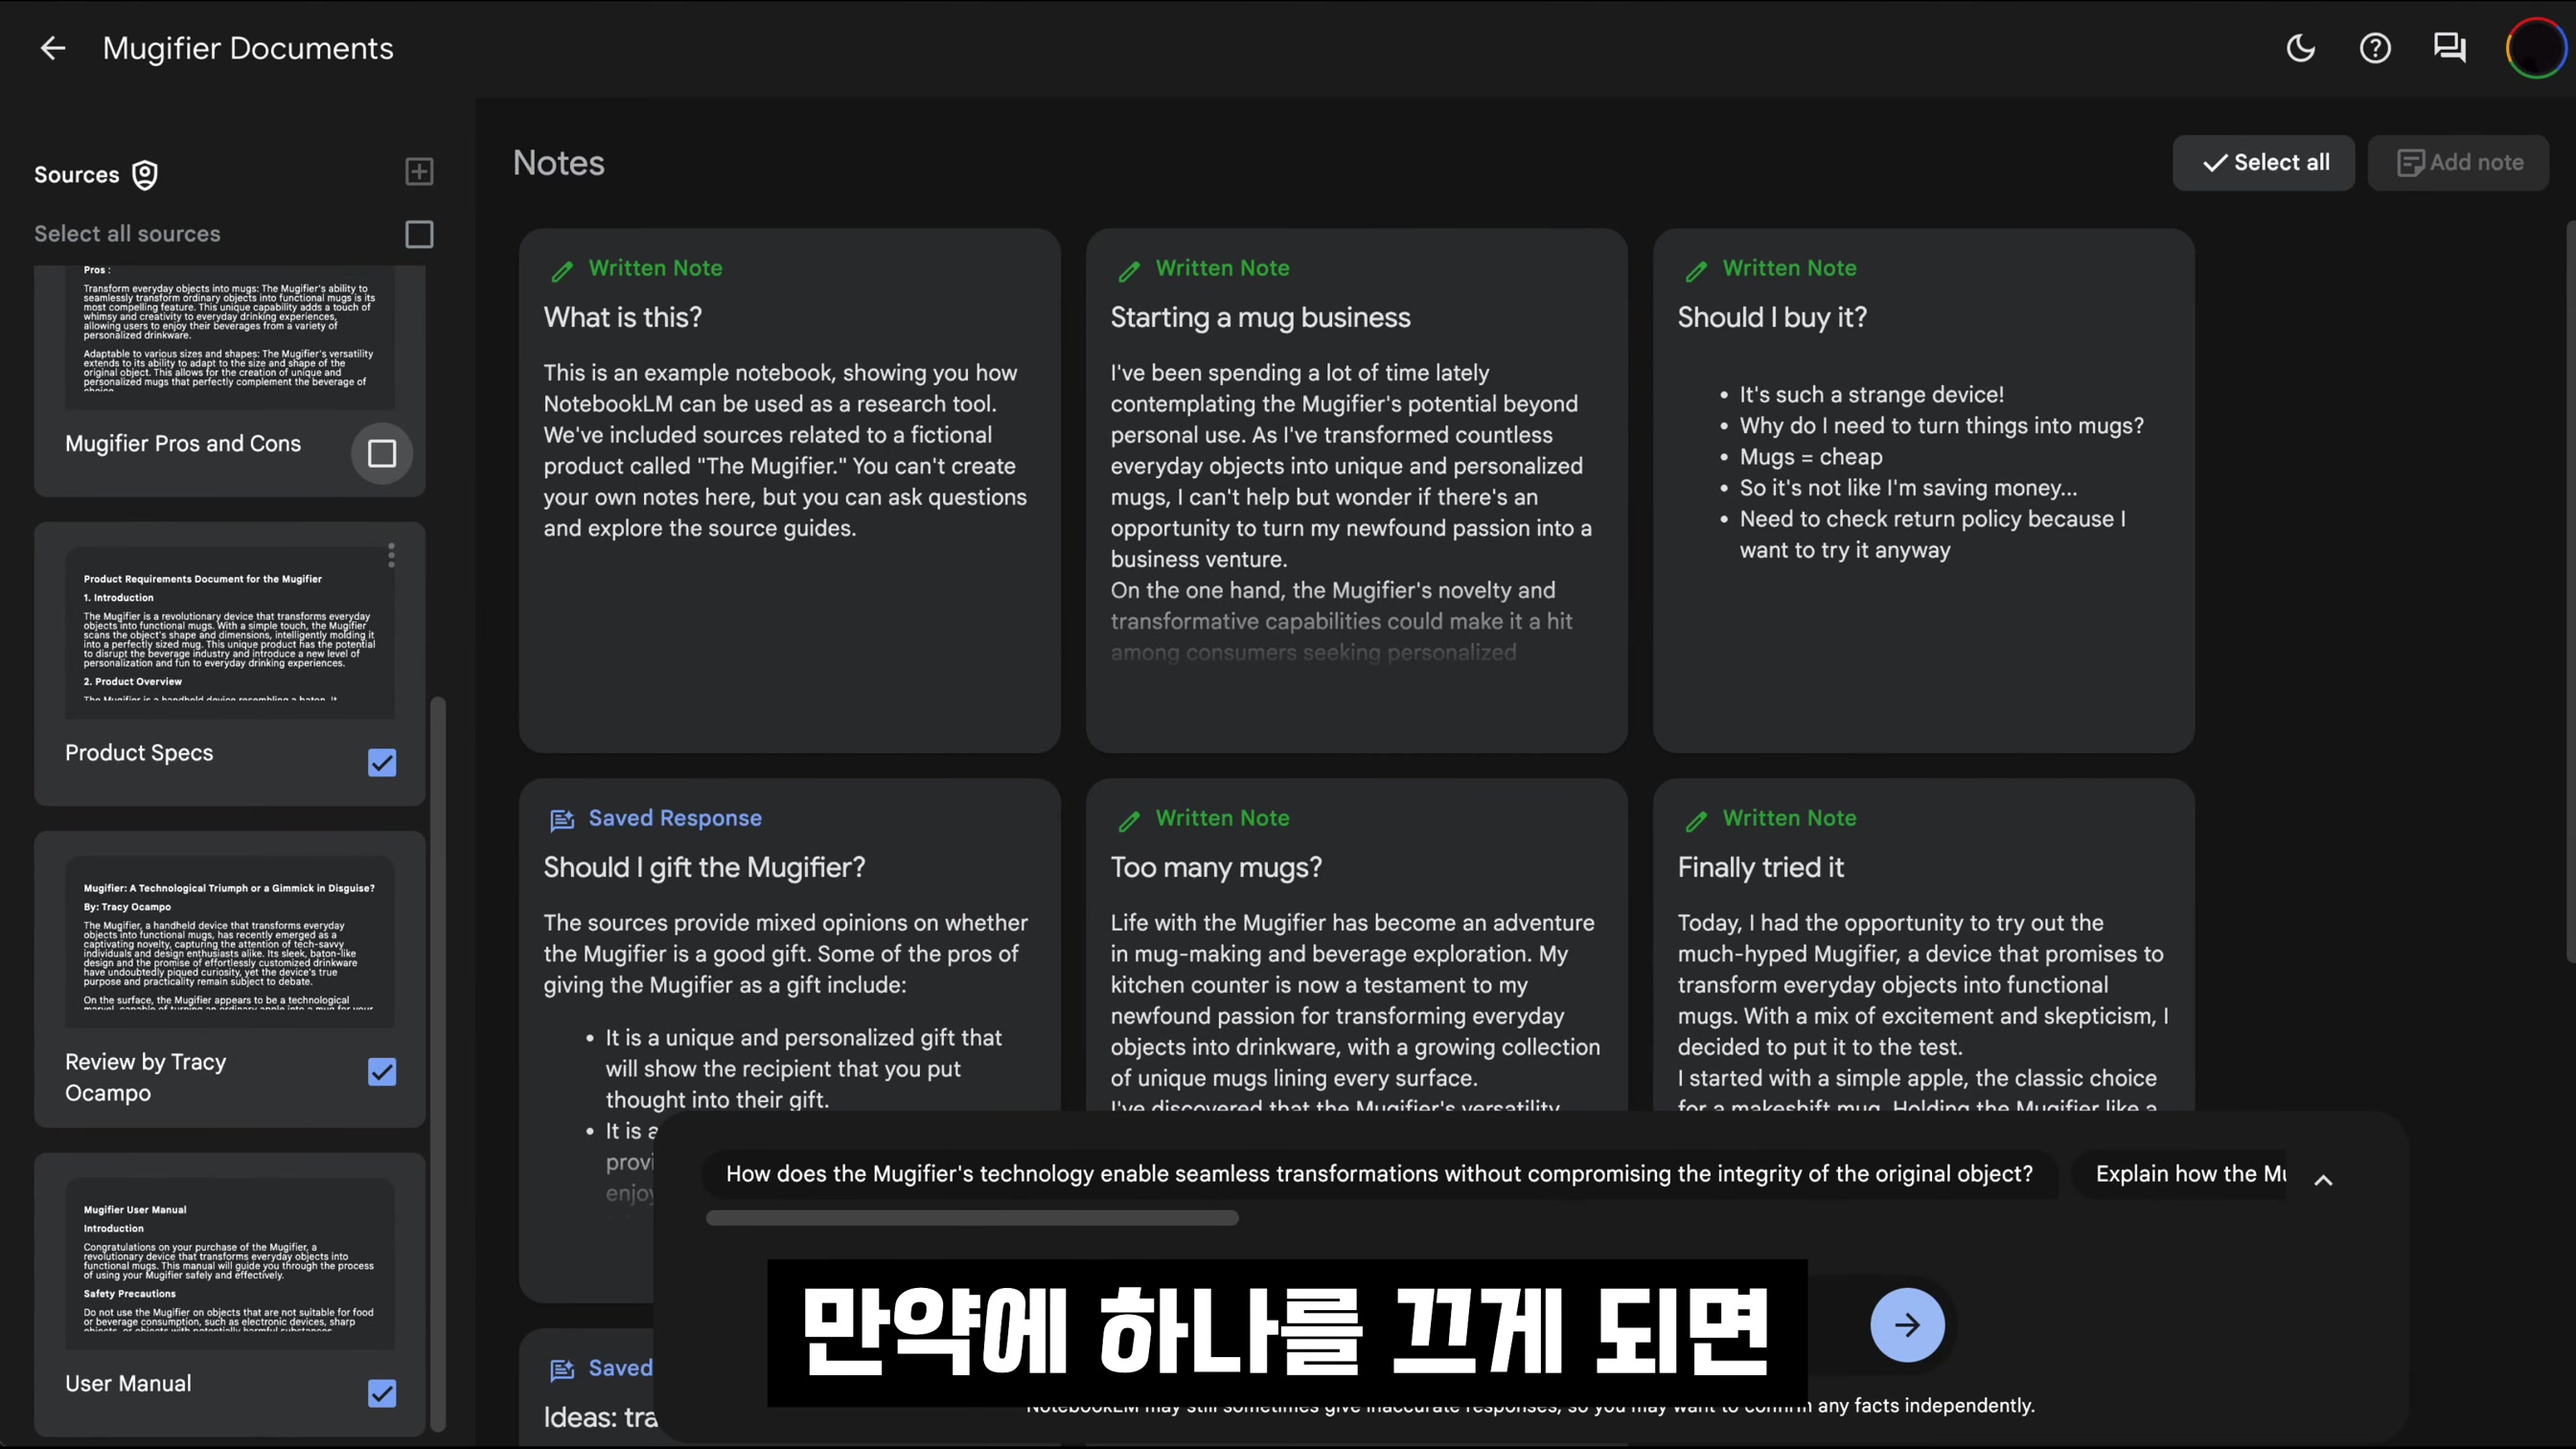This screenshot has width=2576, height=1449.
Task: Click the 'Select all sources' label
Action: [x=127, y=234]
